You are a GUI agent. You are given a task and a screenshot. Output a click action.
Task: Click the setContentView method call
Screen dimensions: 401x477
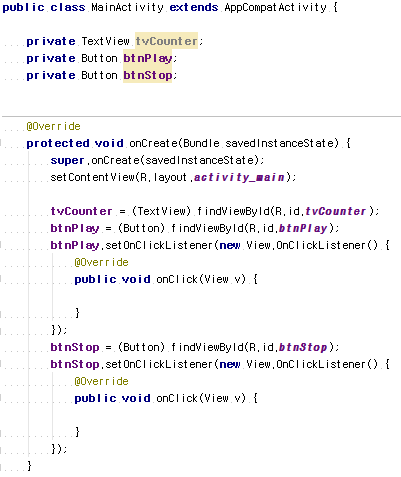click(x=92, y=177)
